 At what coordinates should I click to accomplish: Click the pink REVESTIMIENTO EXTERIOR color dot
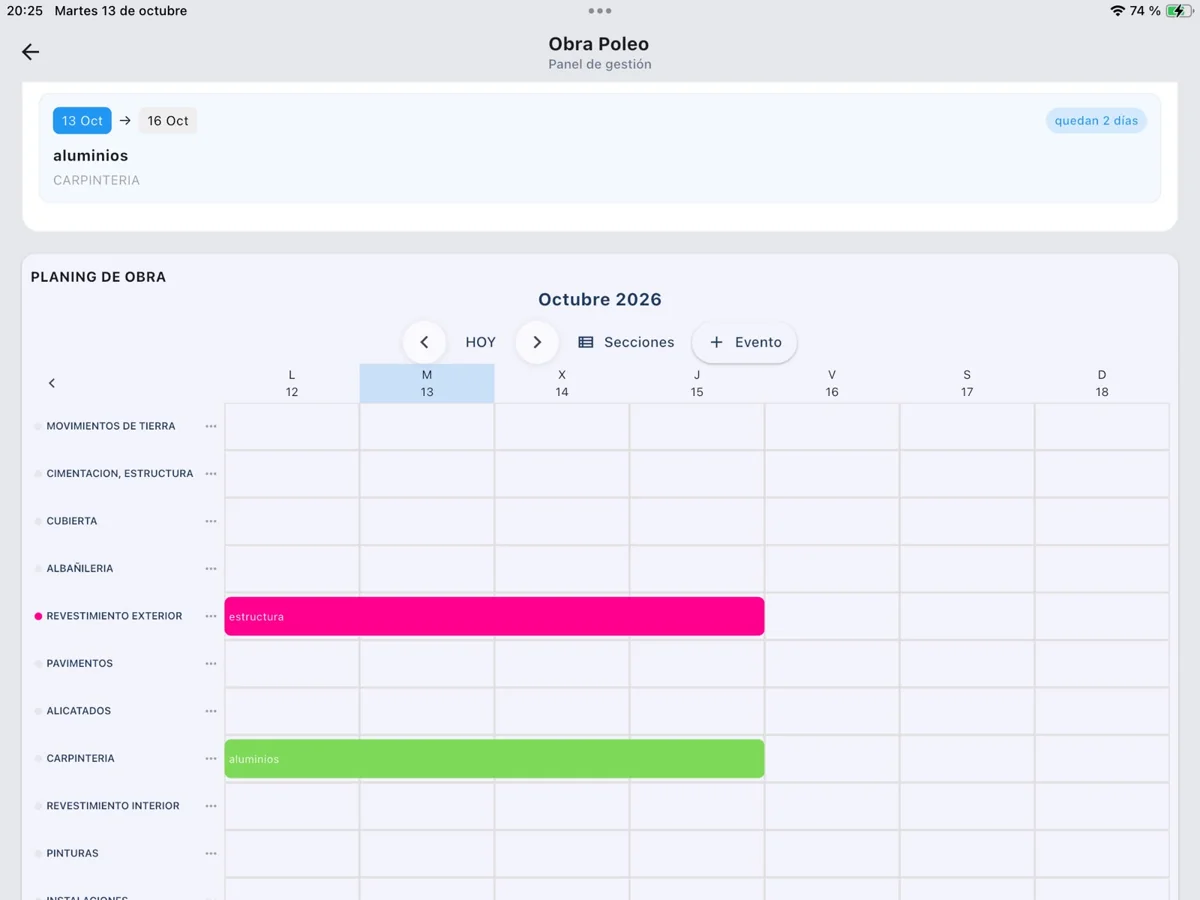[38, 616]
